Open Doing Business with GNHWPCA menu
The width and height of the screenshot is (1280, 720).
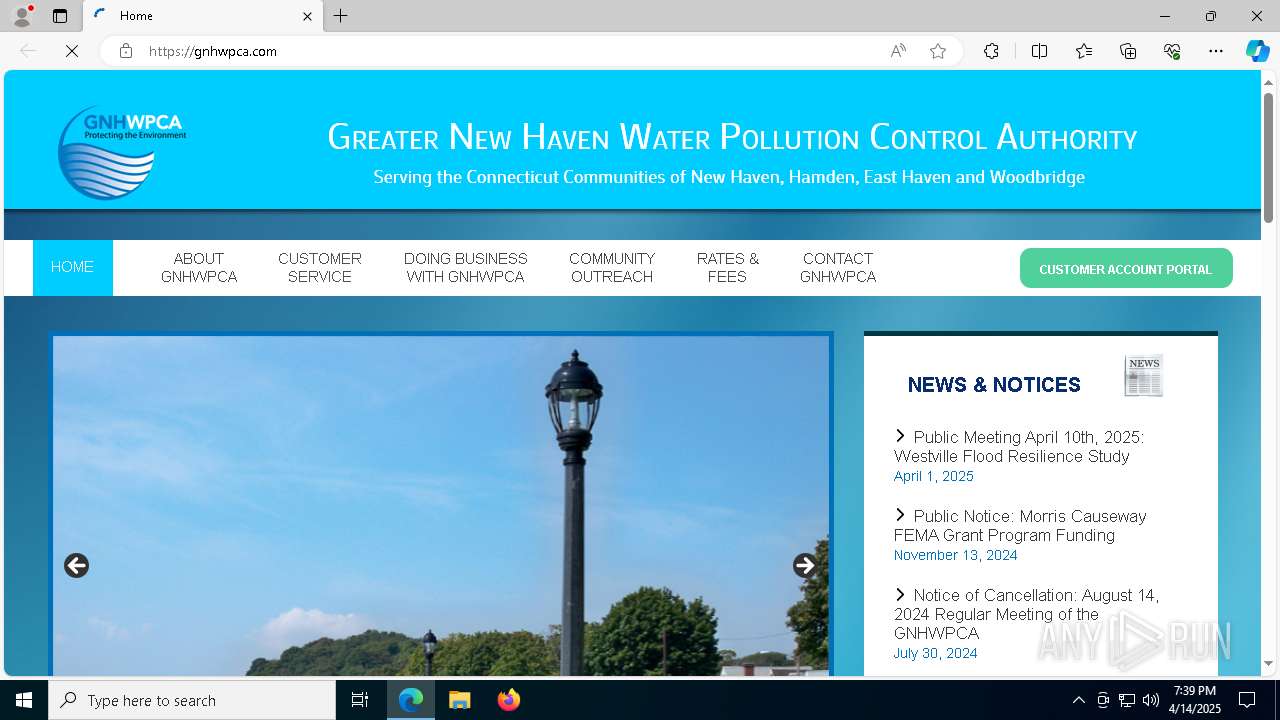[465, 267]
